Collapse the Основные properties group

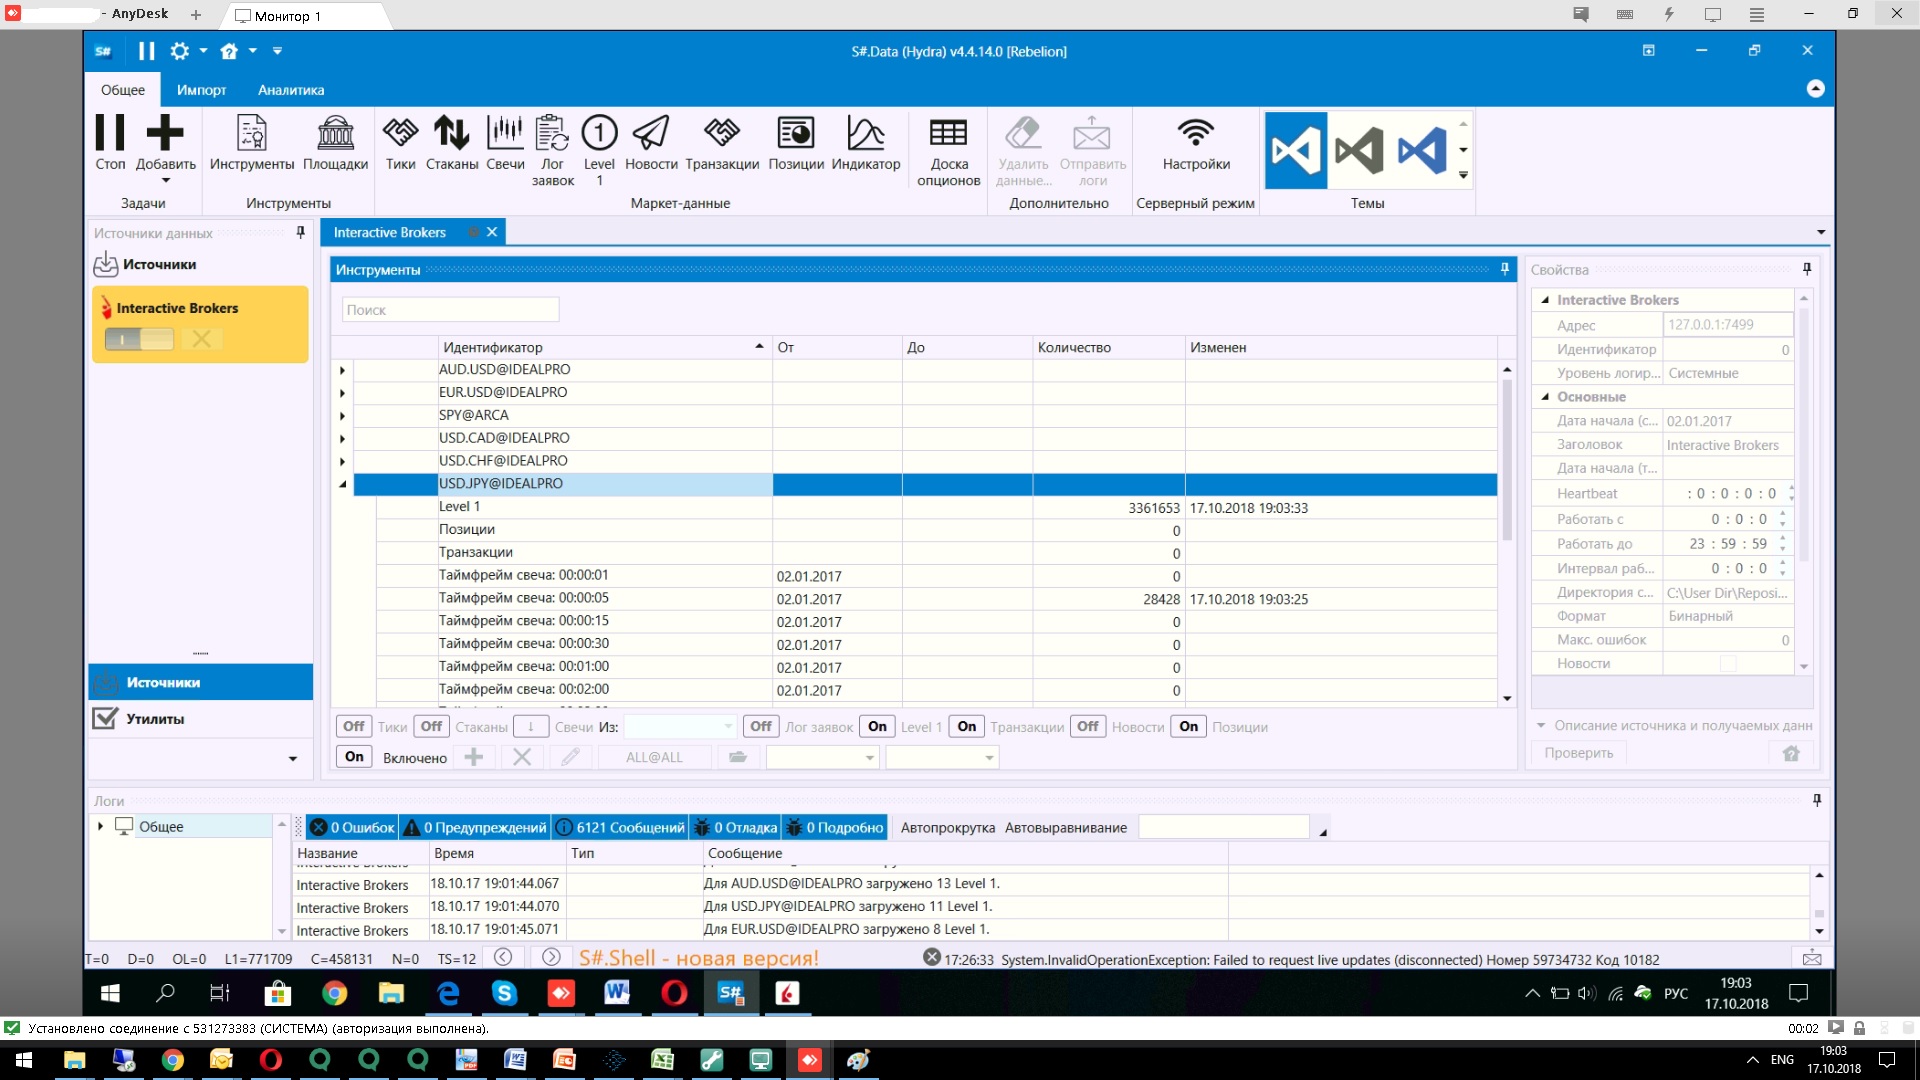coord(1545,397)
